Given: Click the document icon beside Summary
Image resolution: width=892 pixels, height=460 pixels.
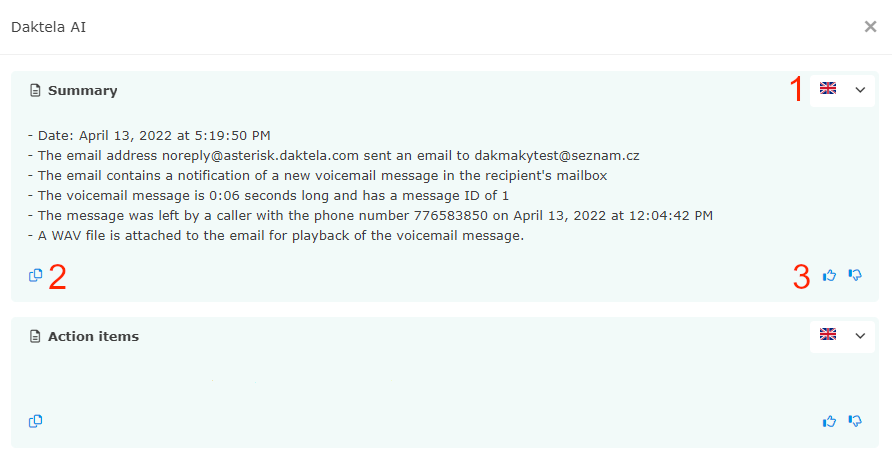Looking at the screenshot, I should pos(37,91).
